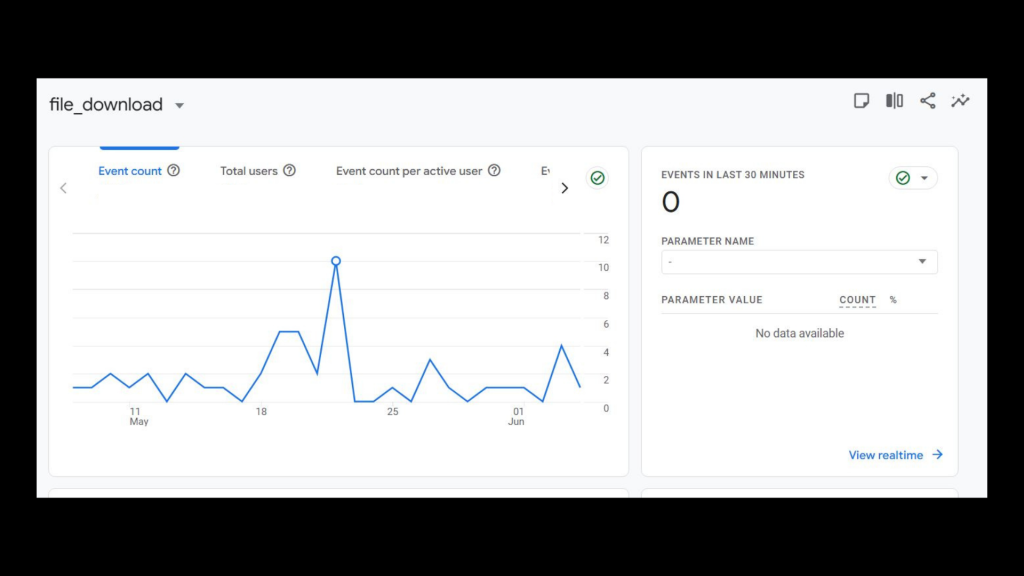Sort by the COUNT column header
The height and width of the screenshot is (576, 1024).
click(x=857, y=300)
